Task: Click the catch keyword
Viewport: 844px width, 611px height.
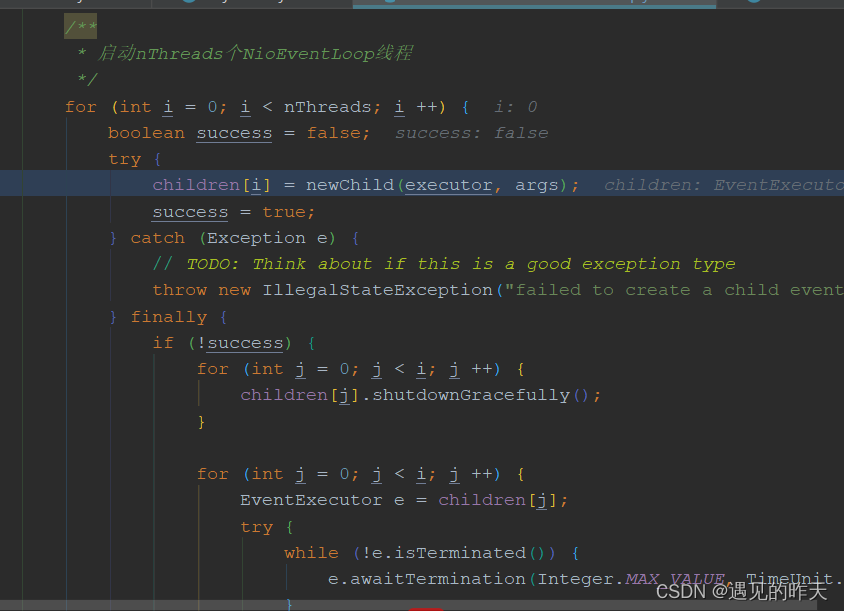Action: (x=157, y=238)
